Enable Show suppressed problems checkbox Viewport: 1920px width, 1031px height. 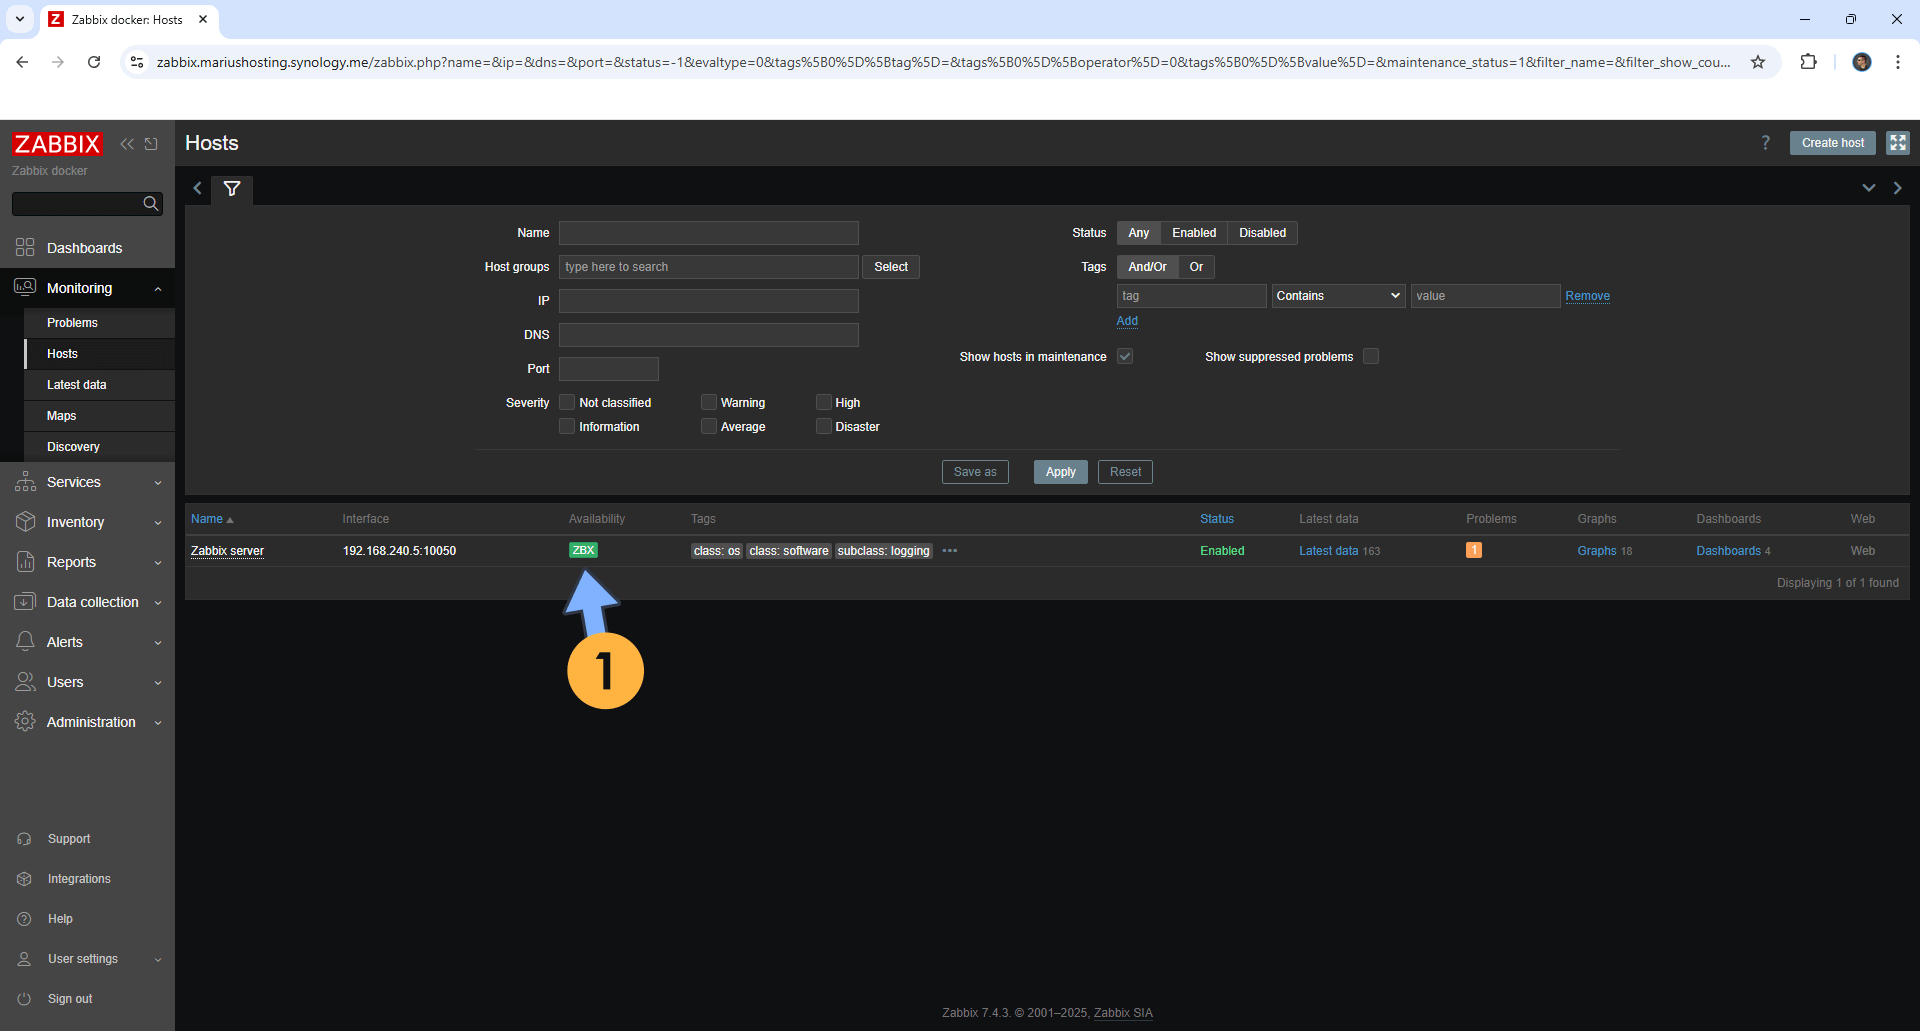pos(1371,357)
